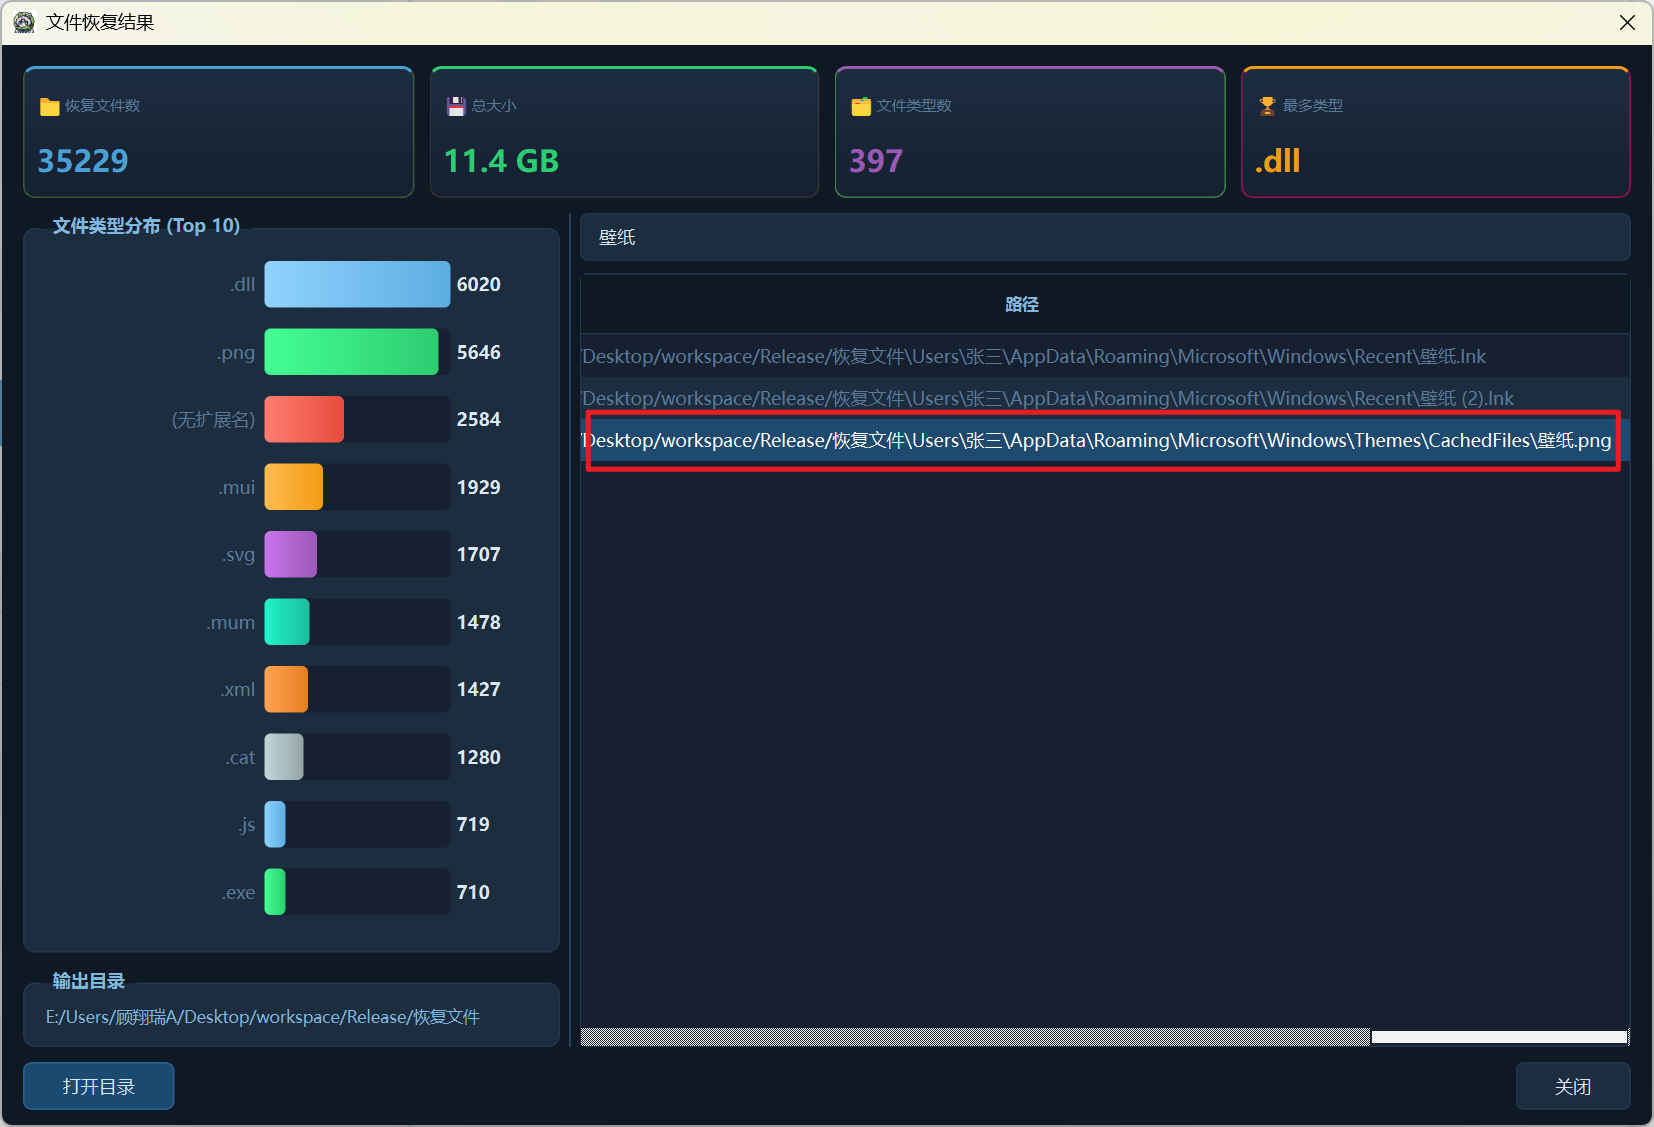Click the search field containing 壁纸

coord(1104,237)
